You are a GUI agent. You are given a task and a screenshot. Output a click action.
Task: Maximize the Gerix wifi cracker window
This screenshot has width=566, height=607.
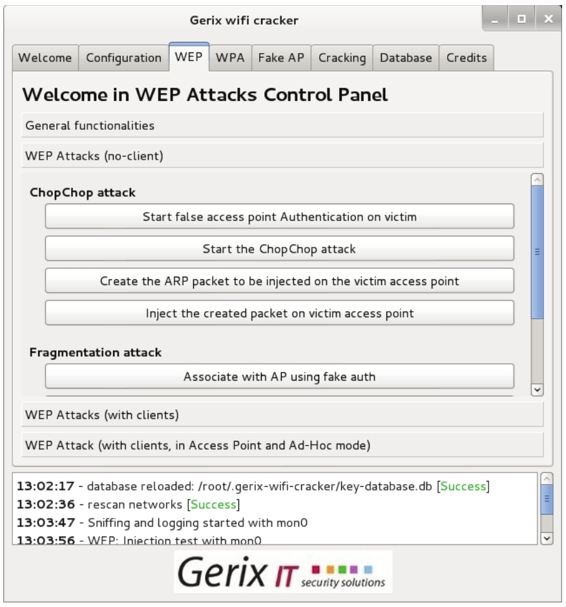521,19
